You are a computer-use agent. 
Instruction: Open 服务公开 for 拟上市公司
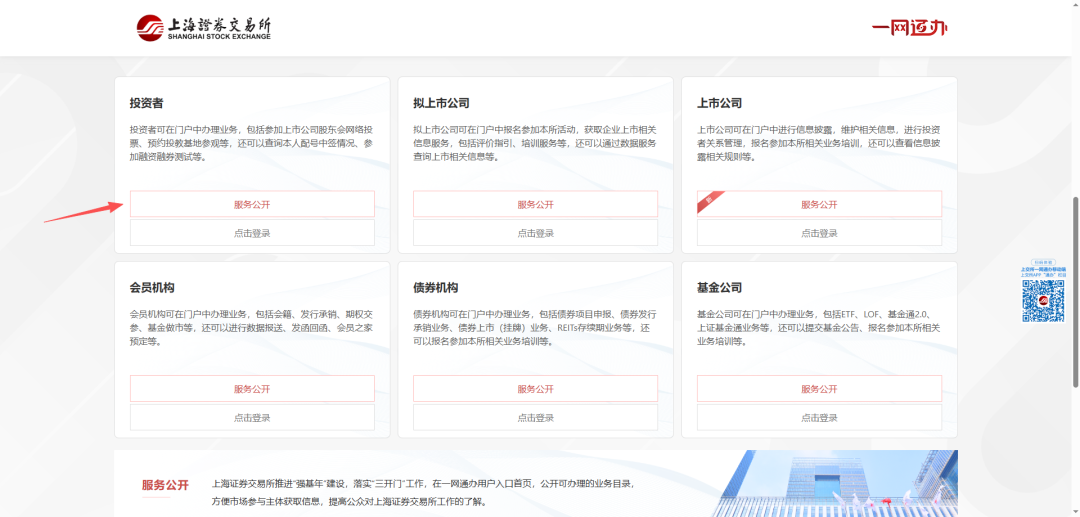[535, 204]
